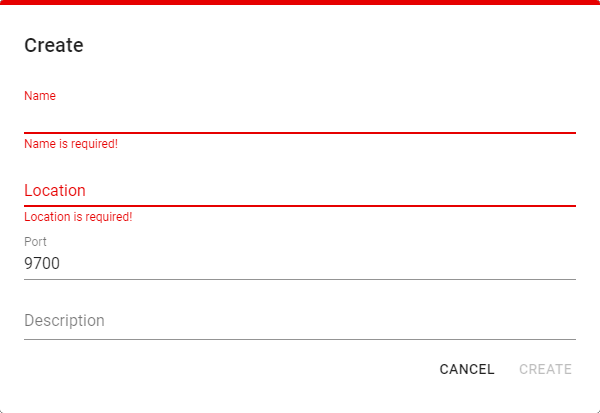Viewport: 600px width, 413px height.
Task: Click the Port field showing 9700
Action: pyautogui.click(x=300, y=264)
